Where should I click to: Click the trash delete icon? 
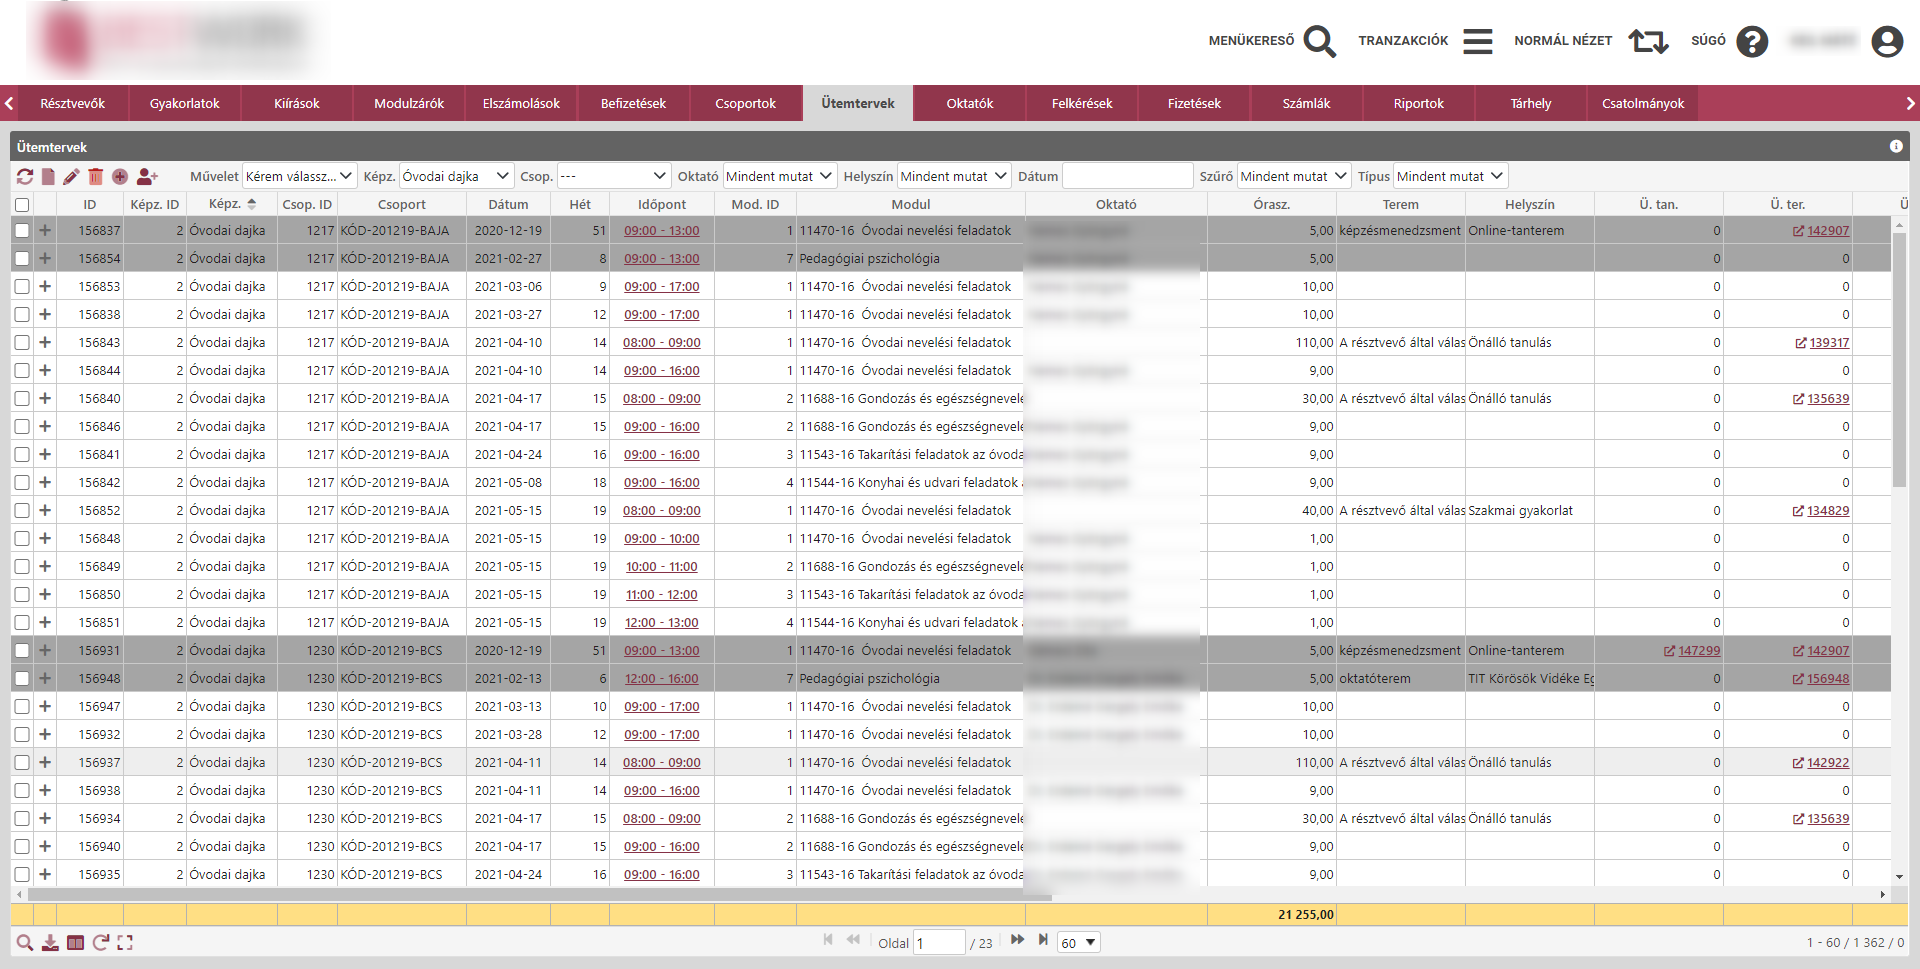pyautogui.click(x=95, y=177)
